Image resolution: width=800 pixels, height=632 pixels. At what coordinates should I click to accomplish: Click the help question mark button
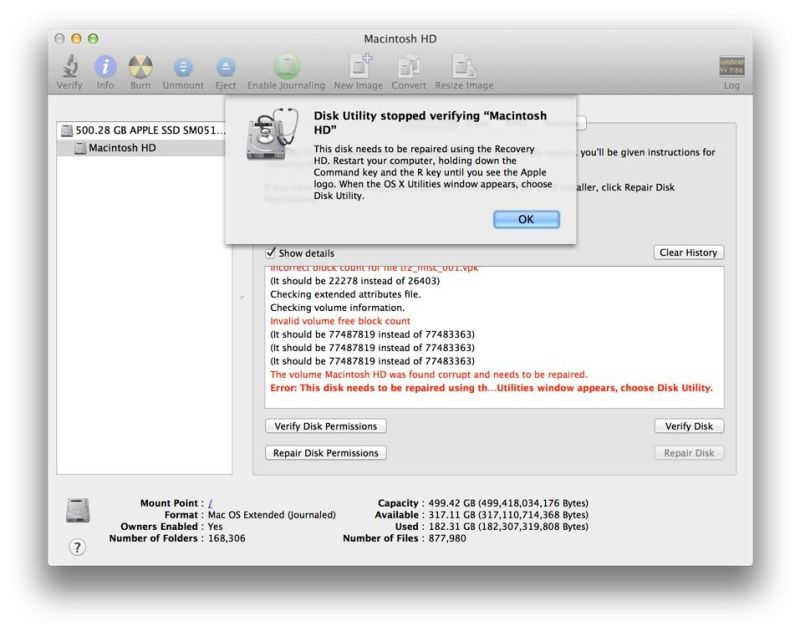(77, 547)
